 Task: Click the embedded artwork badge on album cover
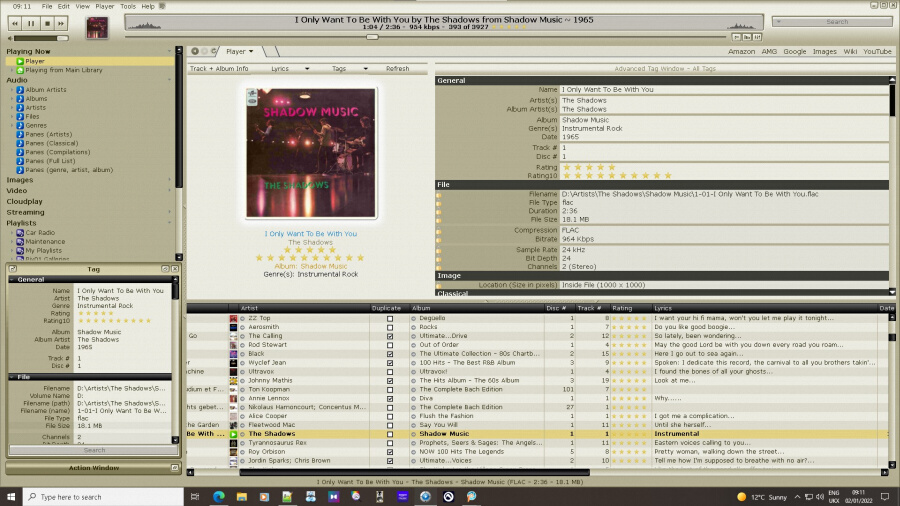coord(252,97)
